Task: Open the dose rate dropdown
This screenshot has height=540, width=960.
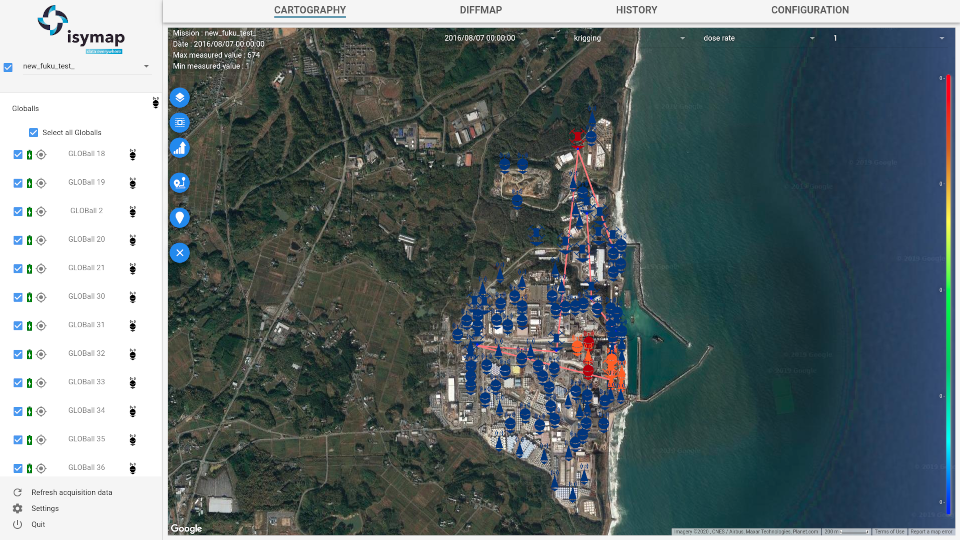Action: (x=760, y=38)
